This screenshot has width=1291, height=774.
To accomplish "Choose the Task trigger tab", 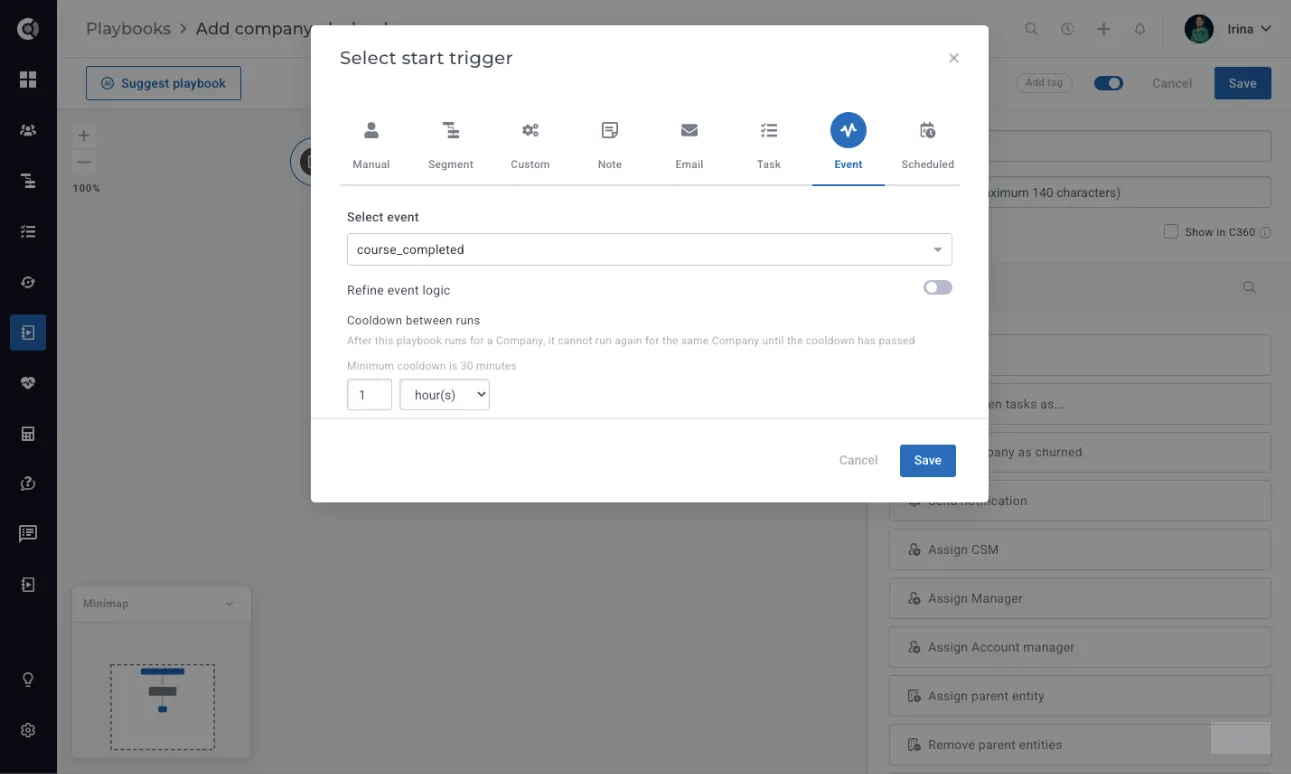I will [x=769, y=144].
